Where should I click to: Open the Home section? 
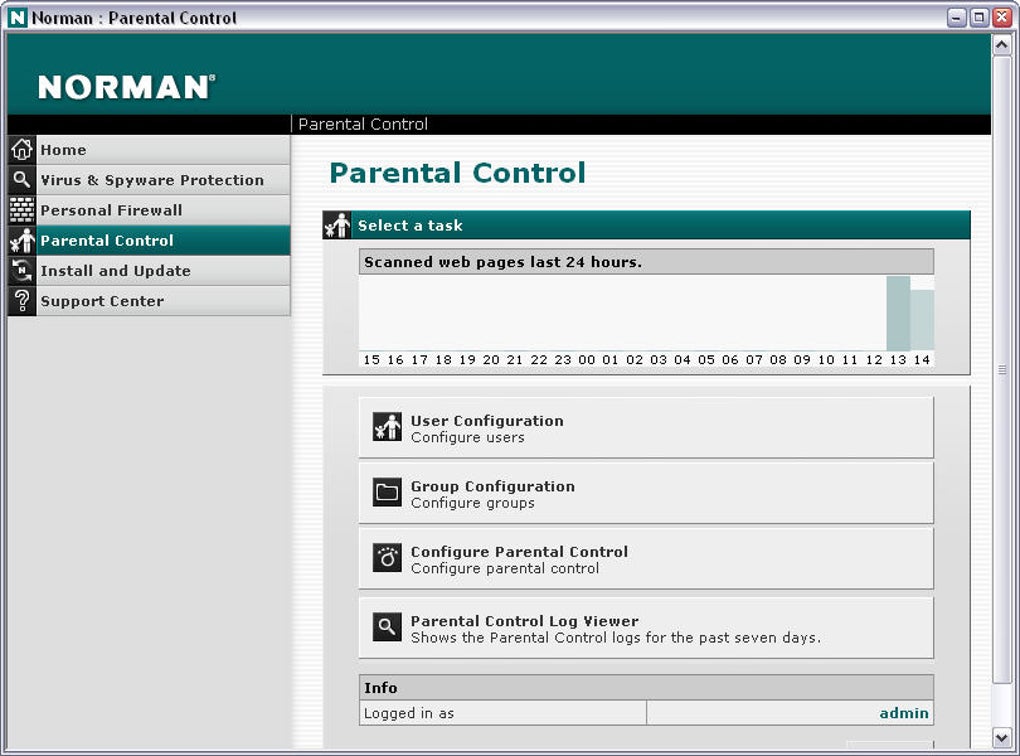pos(149,150)
